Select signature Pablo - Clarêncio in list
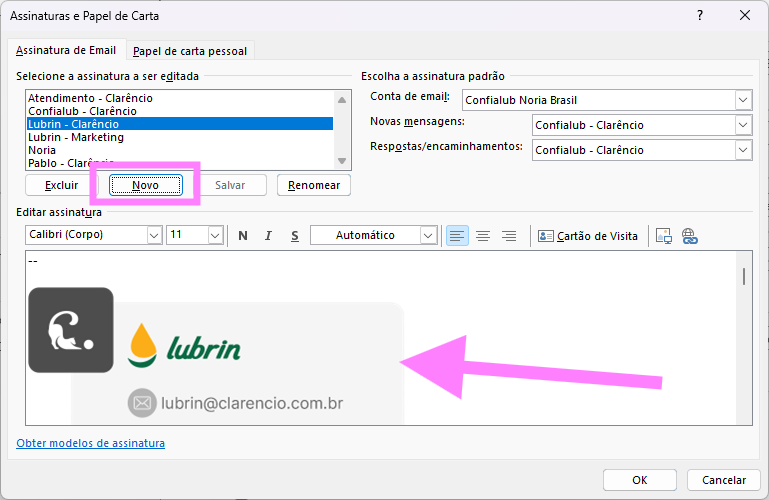This screenshot has height=500, width=769. coord(180,163)
